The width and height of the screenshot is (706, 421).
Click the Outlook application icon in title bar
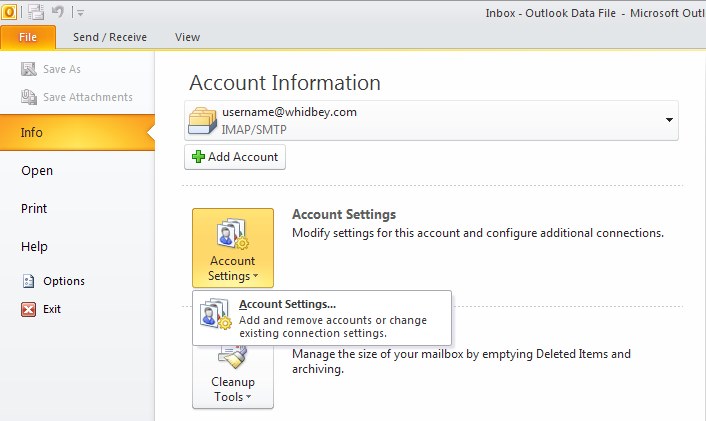click(9, 12)
